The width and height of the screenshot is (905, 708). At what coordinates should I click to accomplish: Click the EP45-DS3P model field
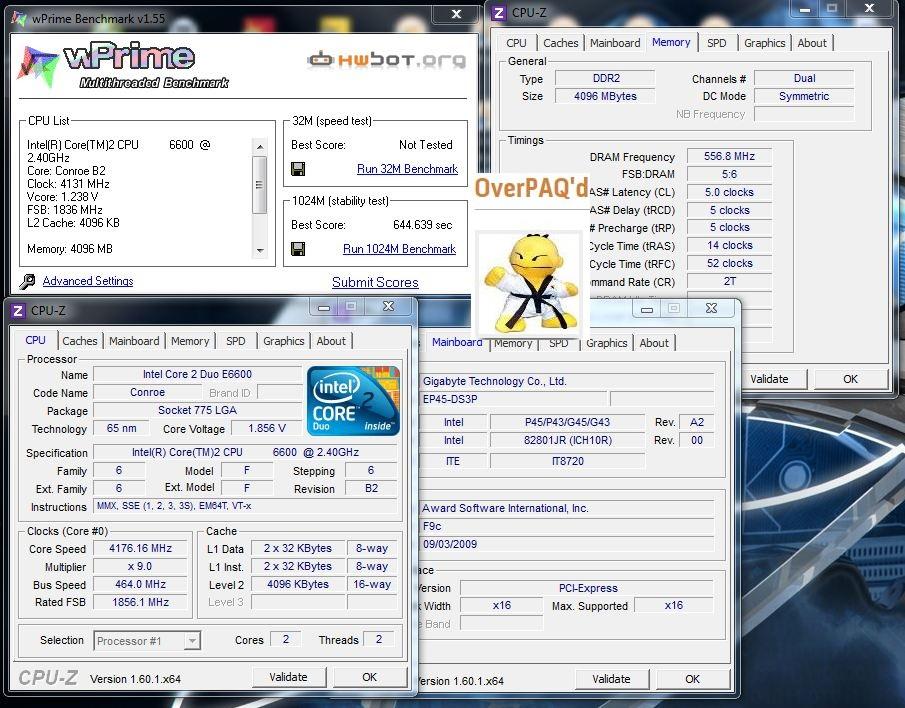pos(513,399)
